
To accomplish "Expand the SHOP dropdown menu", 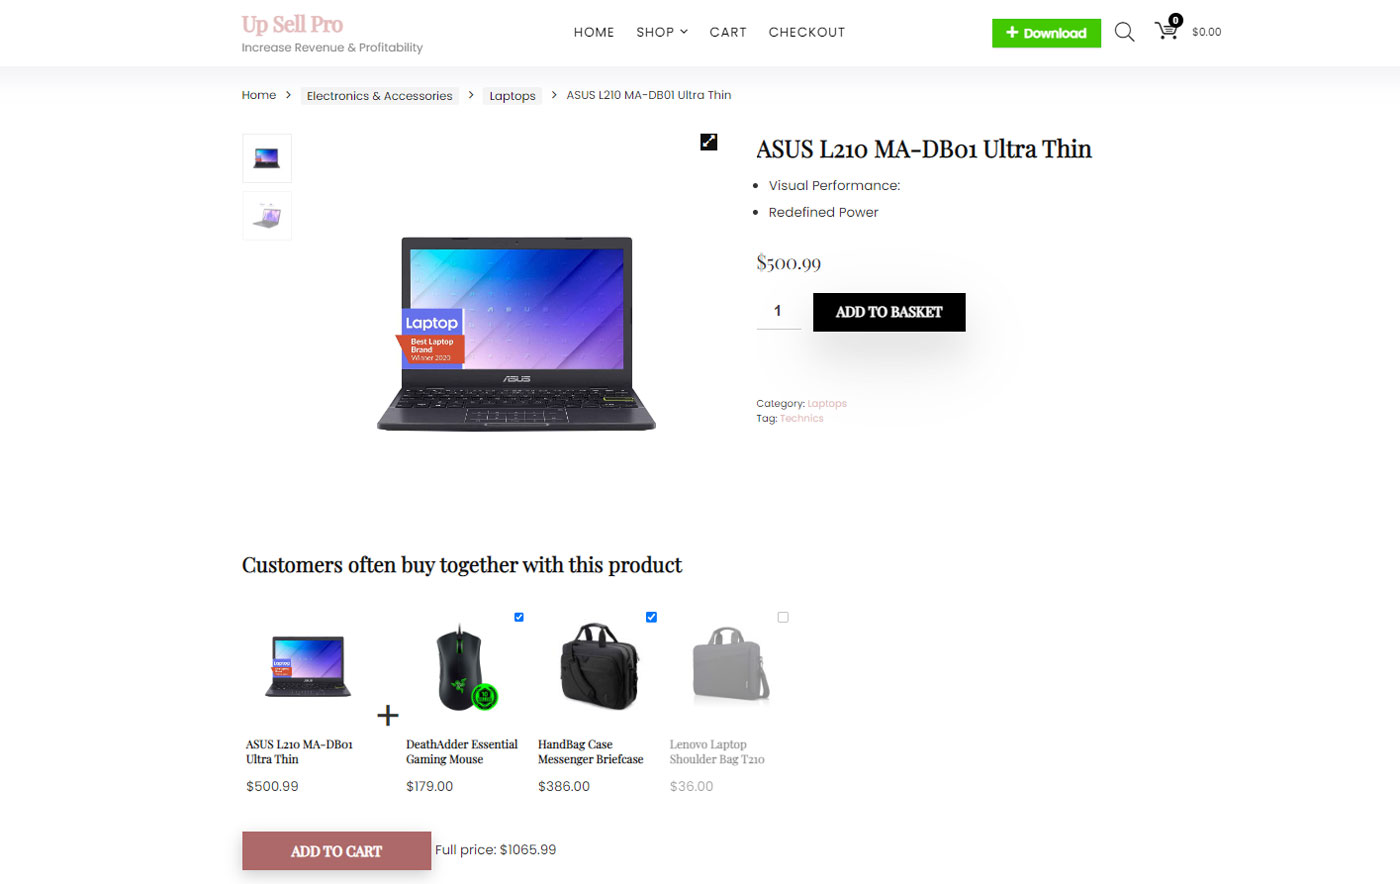I will pyautogui.click(x=662, y=32).
